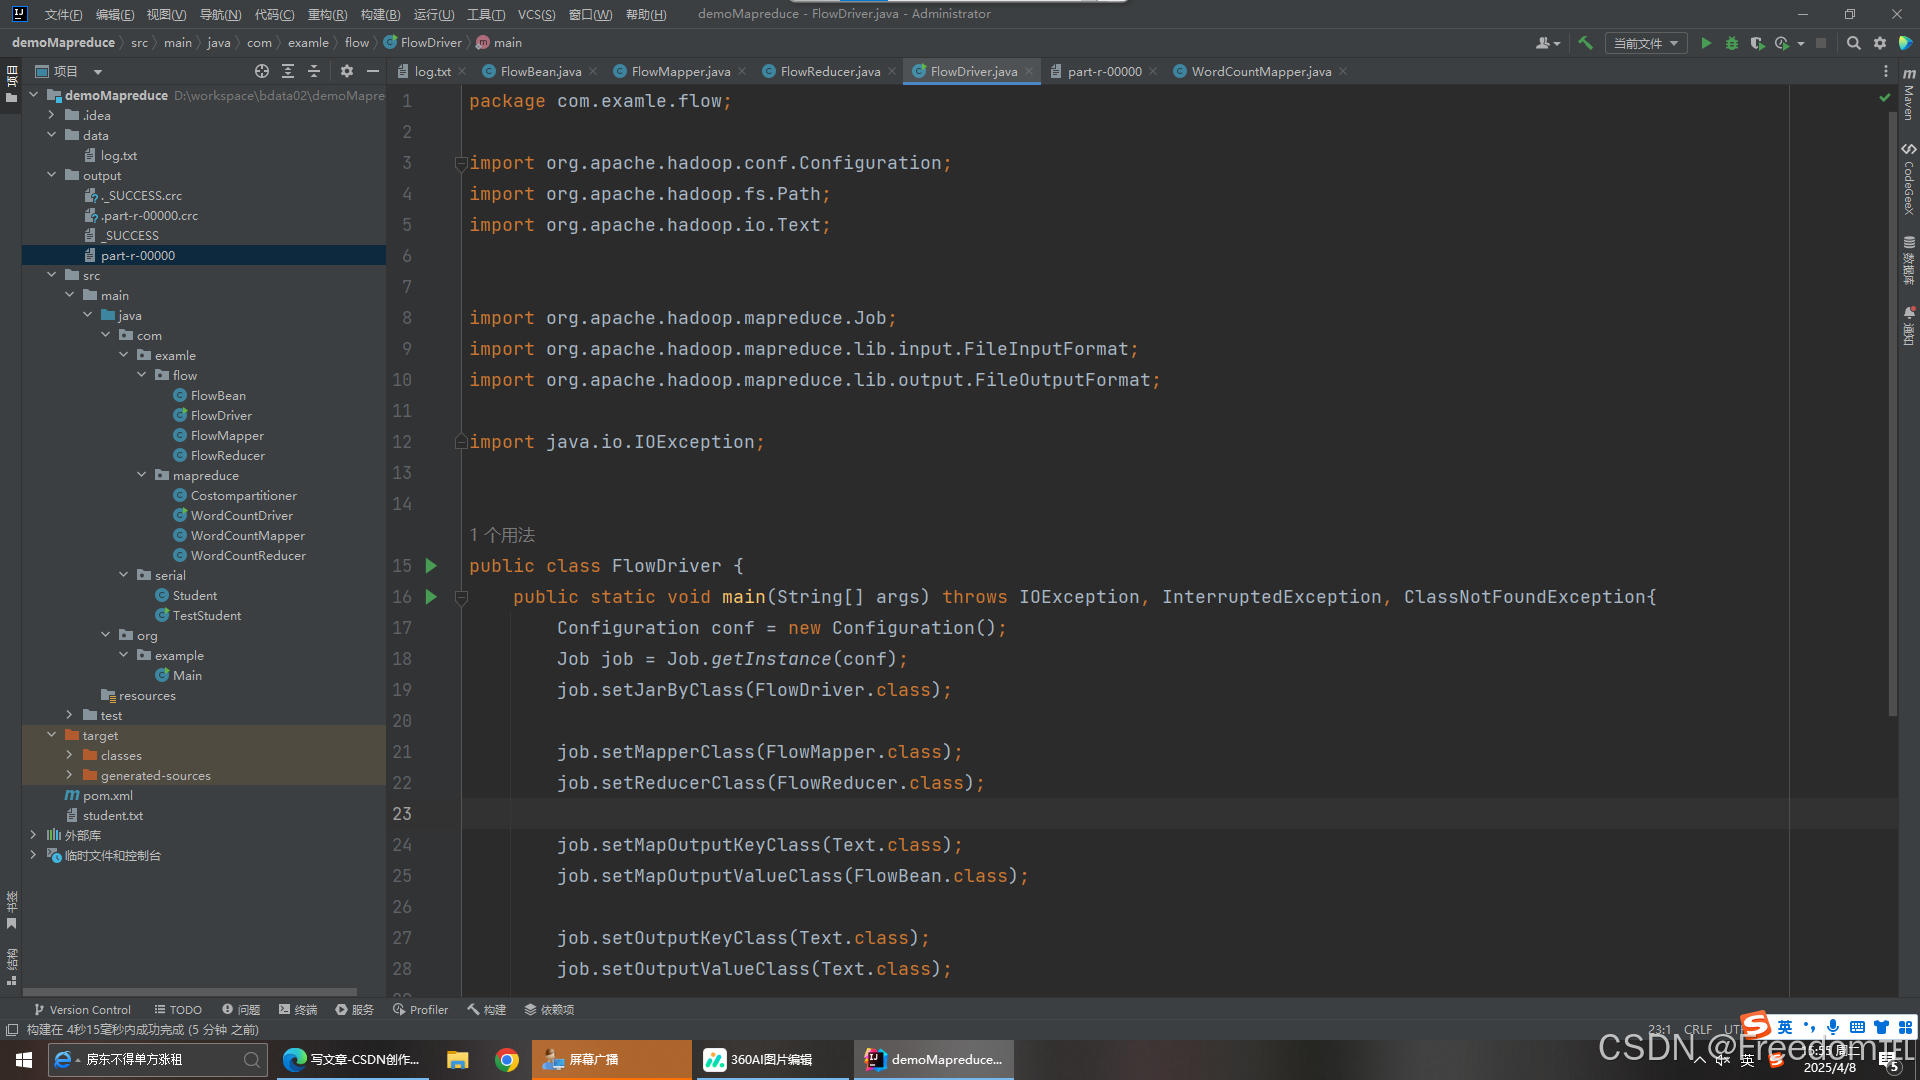This screenshot has width=1920, height=1080.
Task: Collapse the output folder in tree
Action: [x=52, y=175]
